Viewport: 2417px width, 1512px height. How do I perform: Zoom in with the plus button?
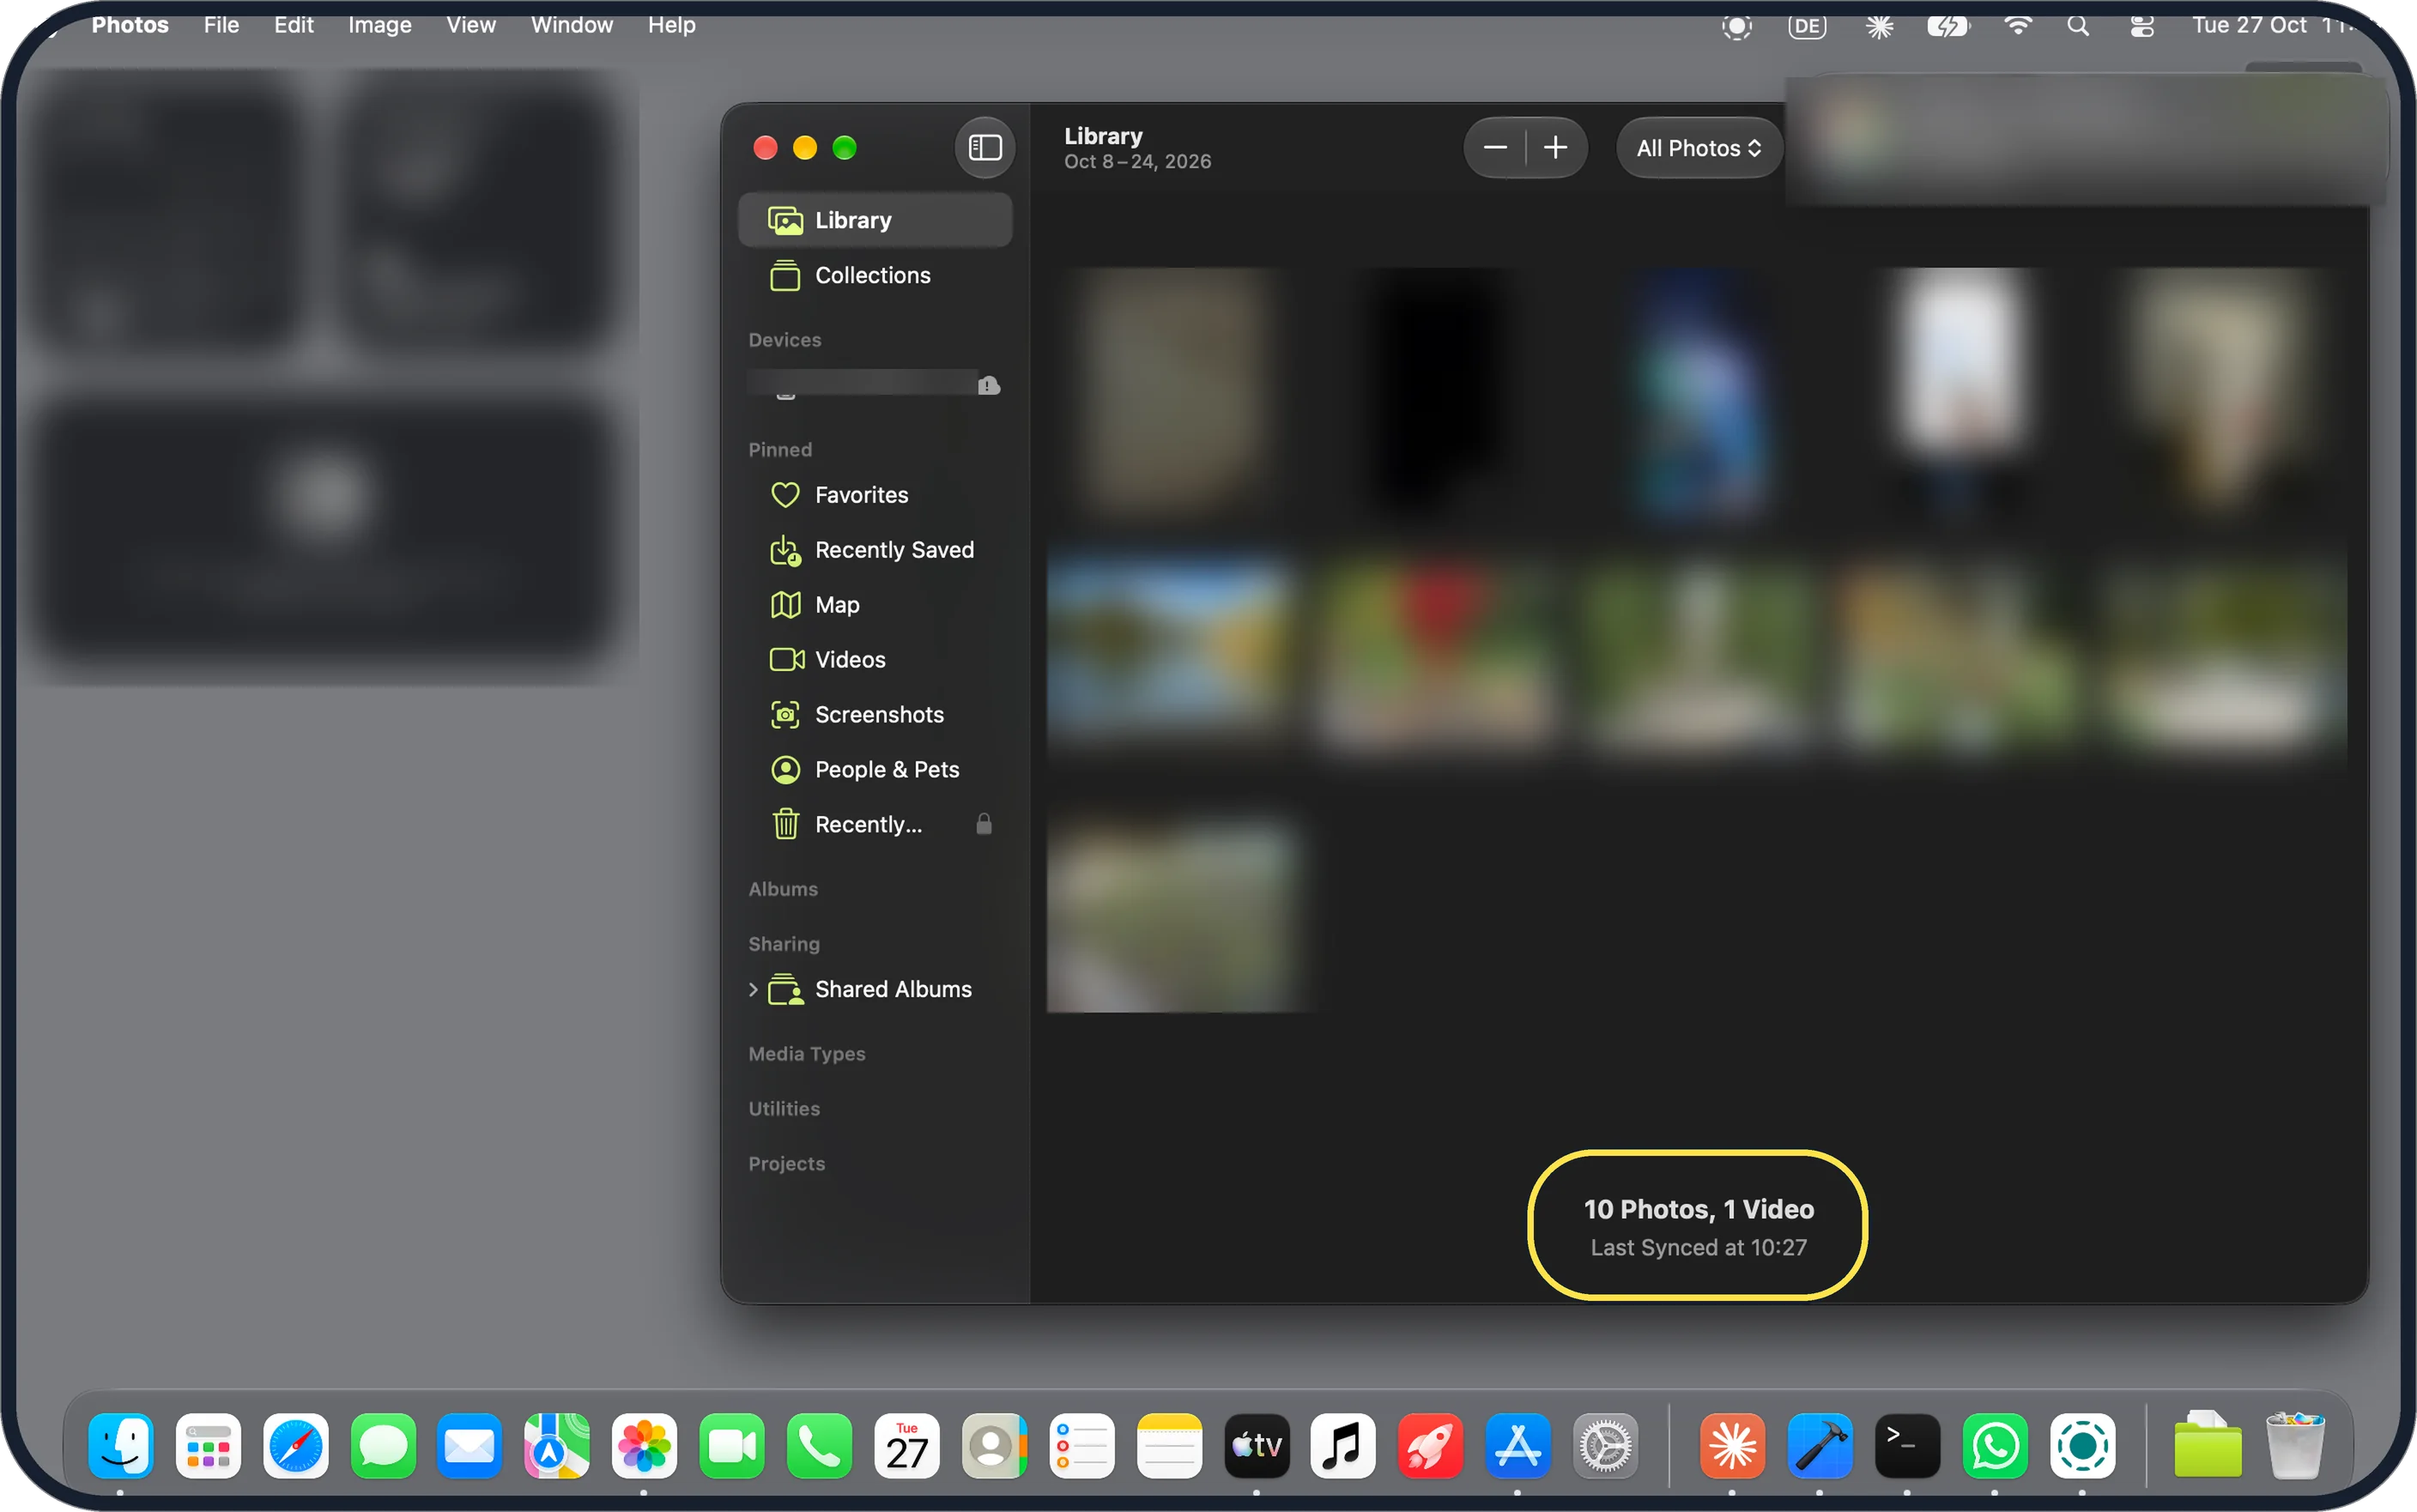(1556, 148)
